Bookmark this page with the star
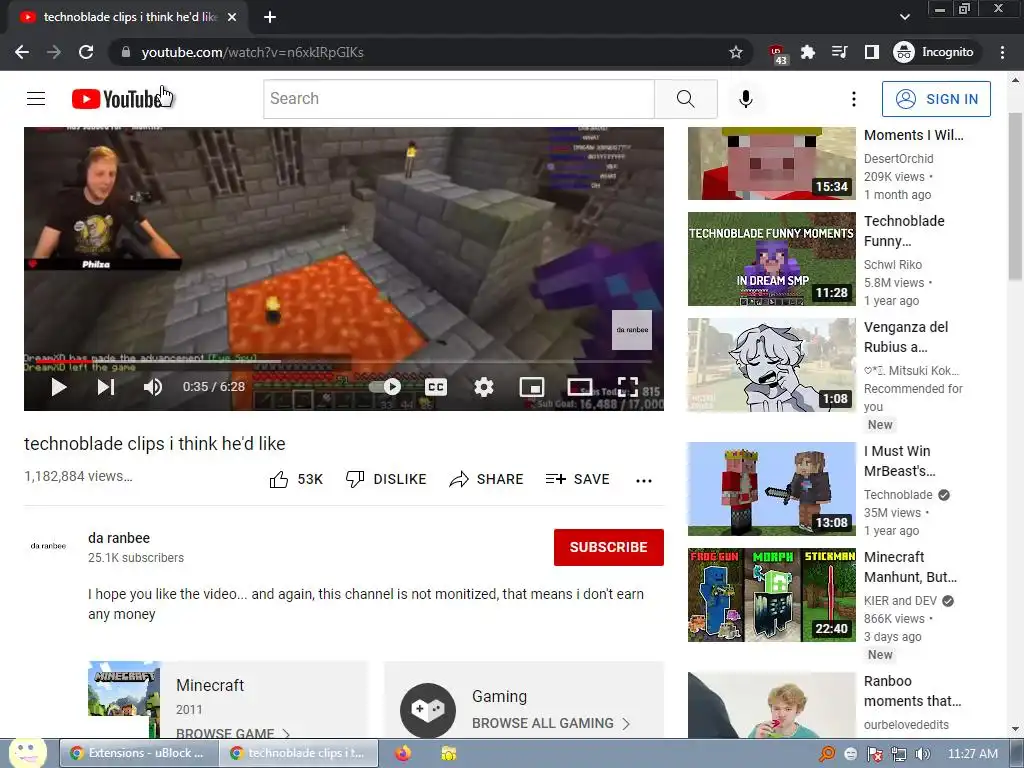Screen dimensions: 1024x768 [x=736, y=52]
